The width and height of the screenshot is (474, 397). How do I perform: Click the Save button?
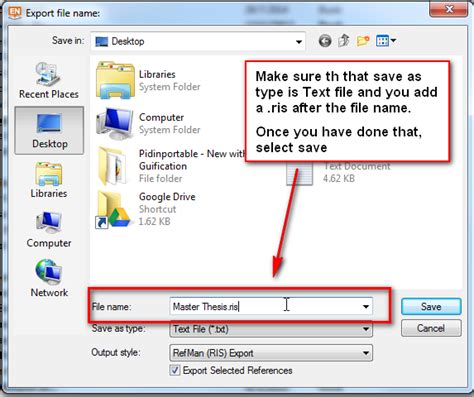[x=431, y=306]
